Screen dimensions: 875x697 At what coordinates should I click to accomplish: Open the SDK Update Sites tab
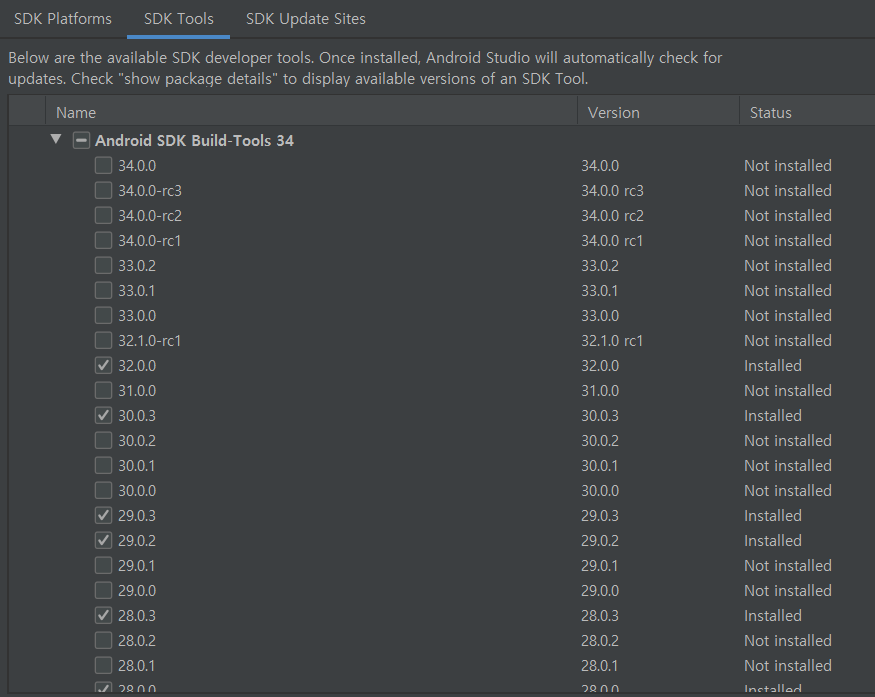[305, 19]
